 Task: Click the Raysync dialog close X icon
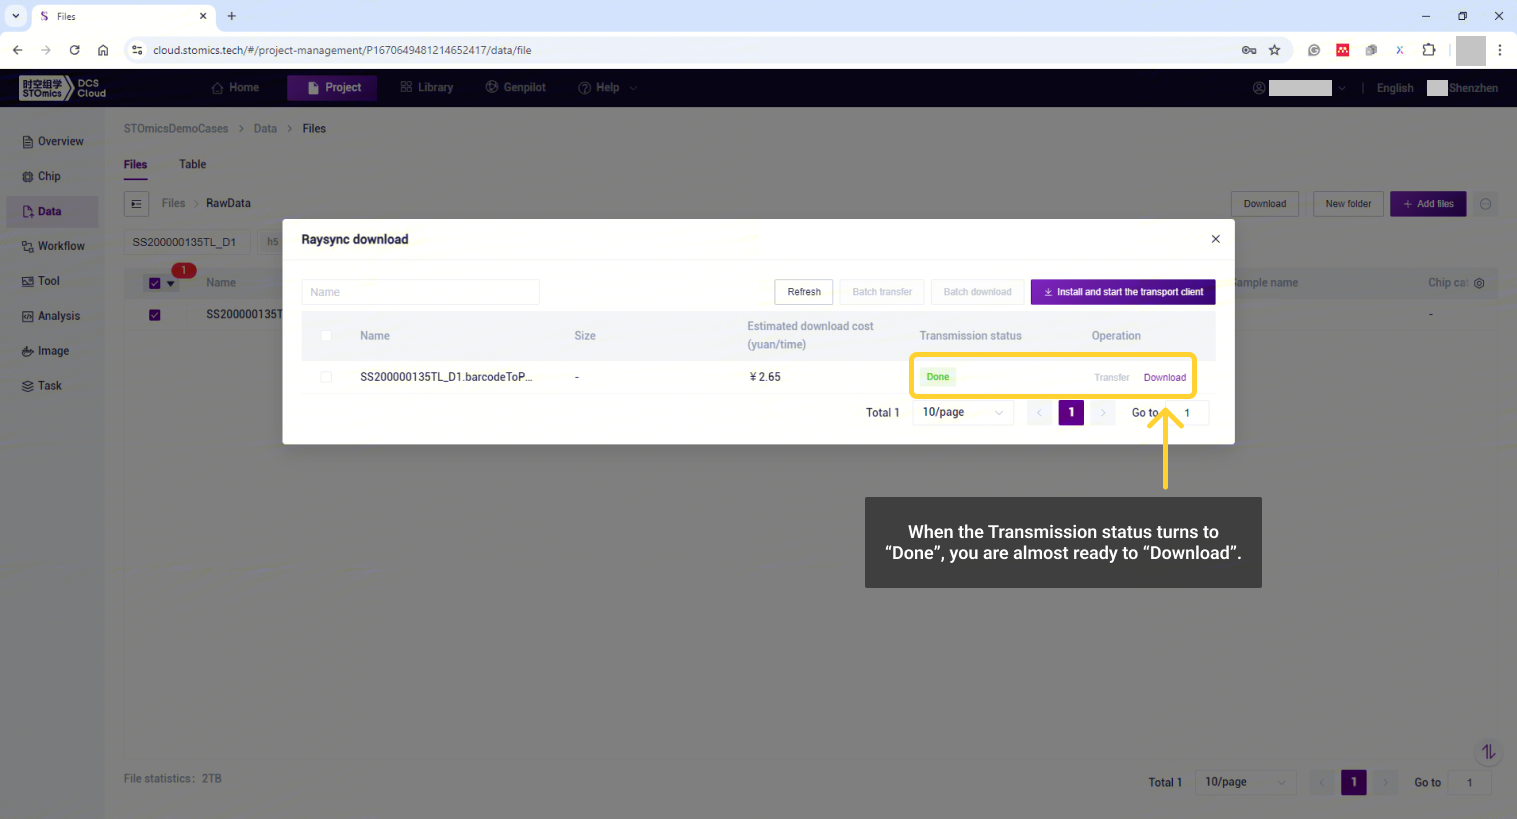pyautogui.click(x=1215, y=239)
